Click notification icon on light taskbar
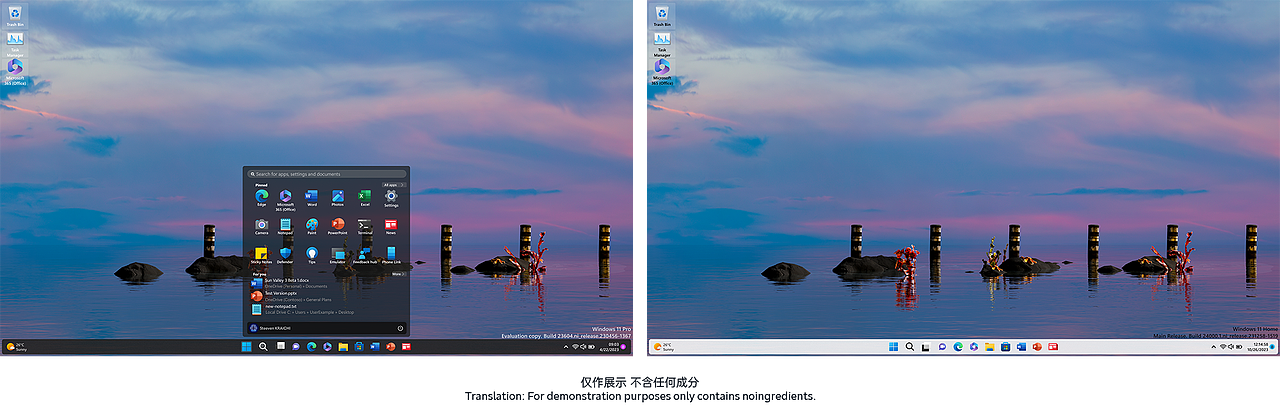 click(1272, 347)
